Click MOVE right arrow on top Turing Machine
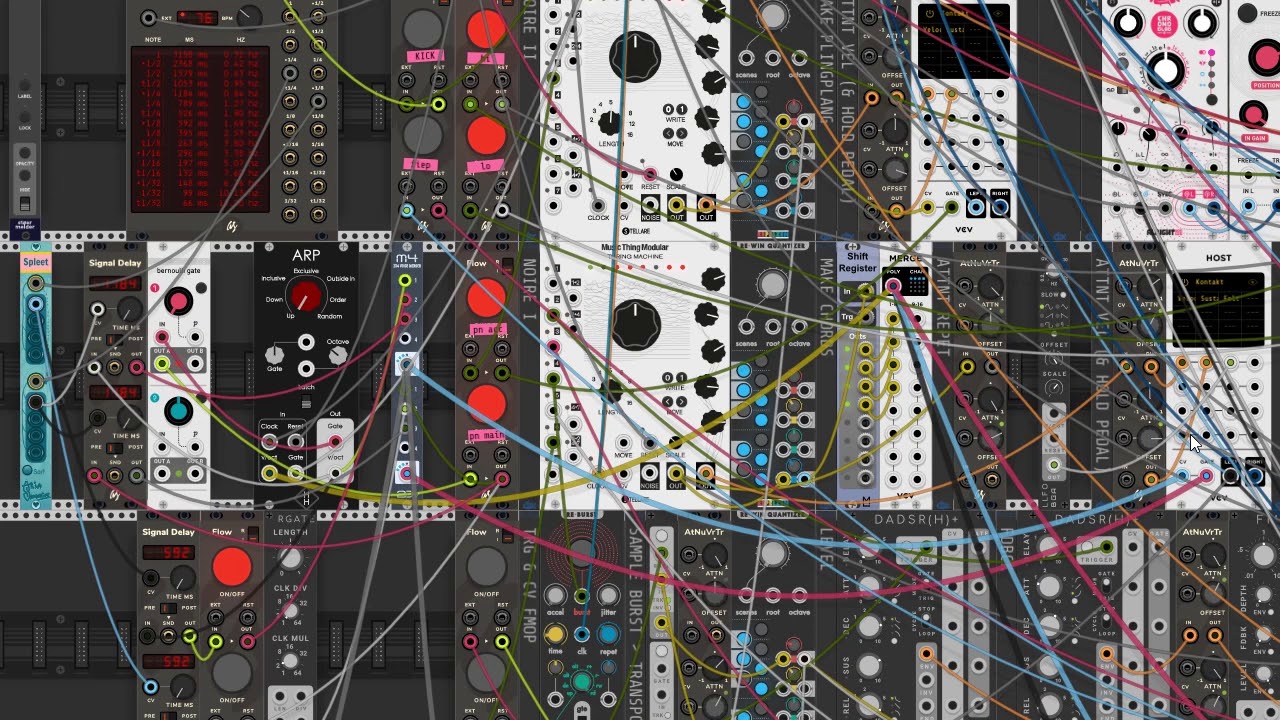1280x720 pixels. 682,132
